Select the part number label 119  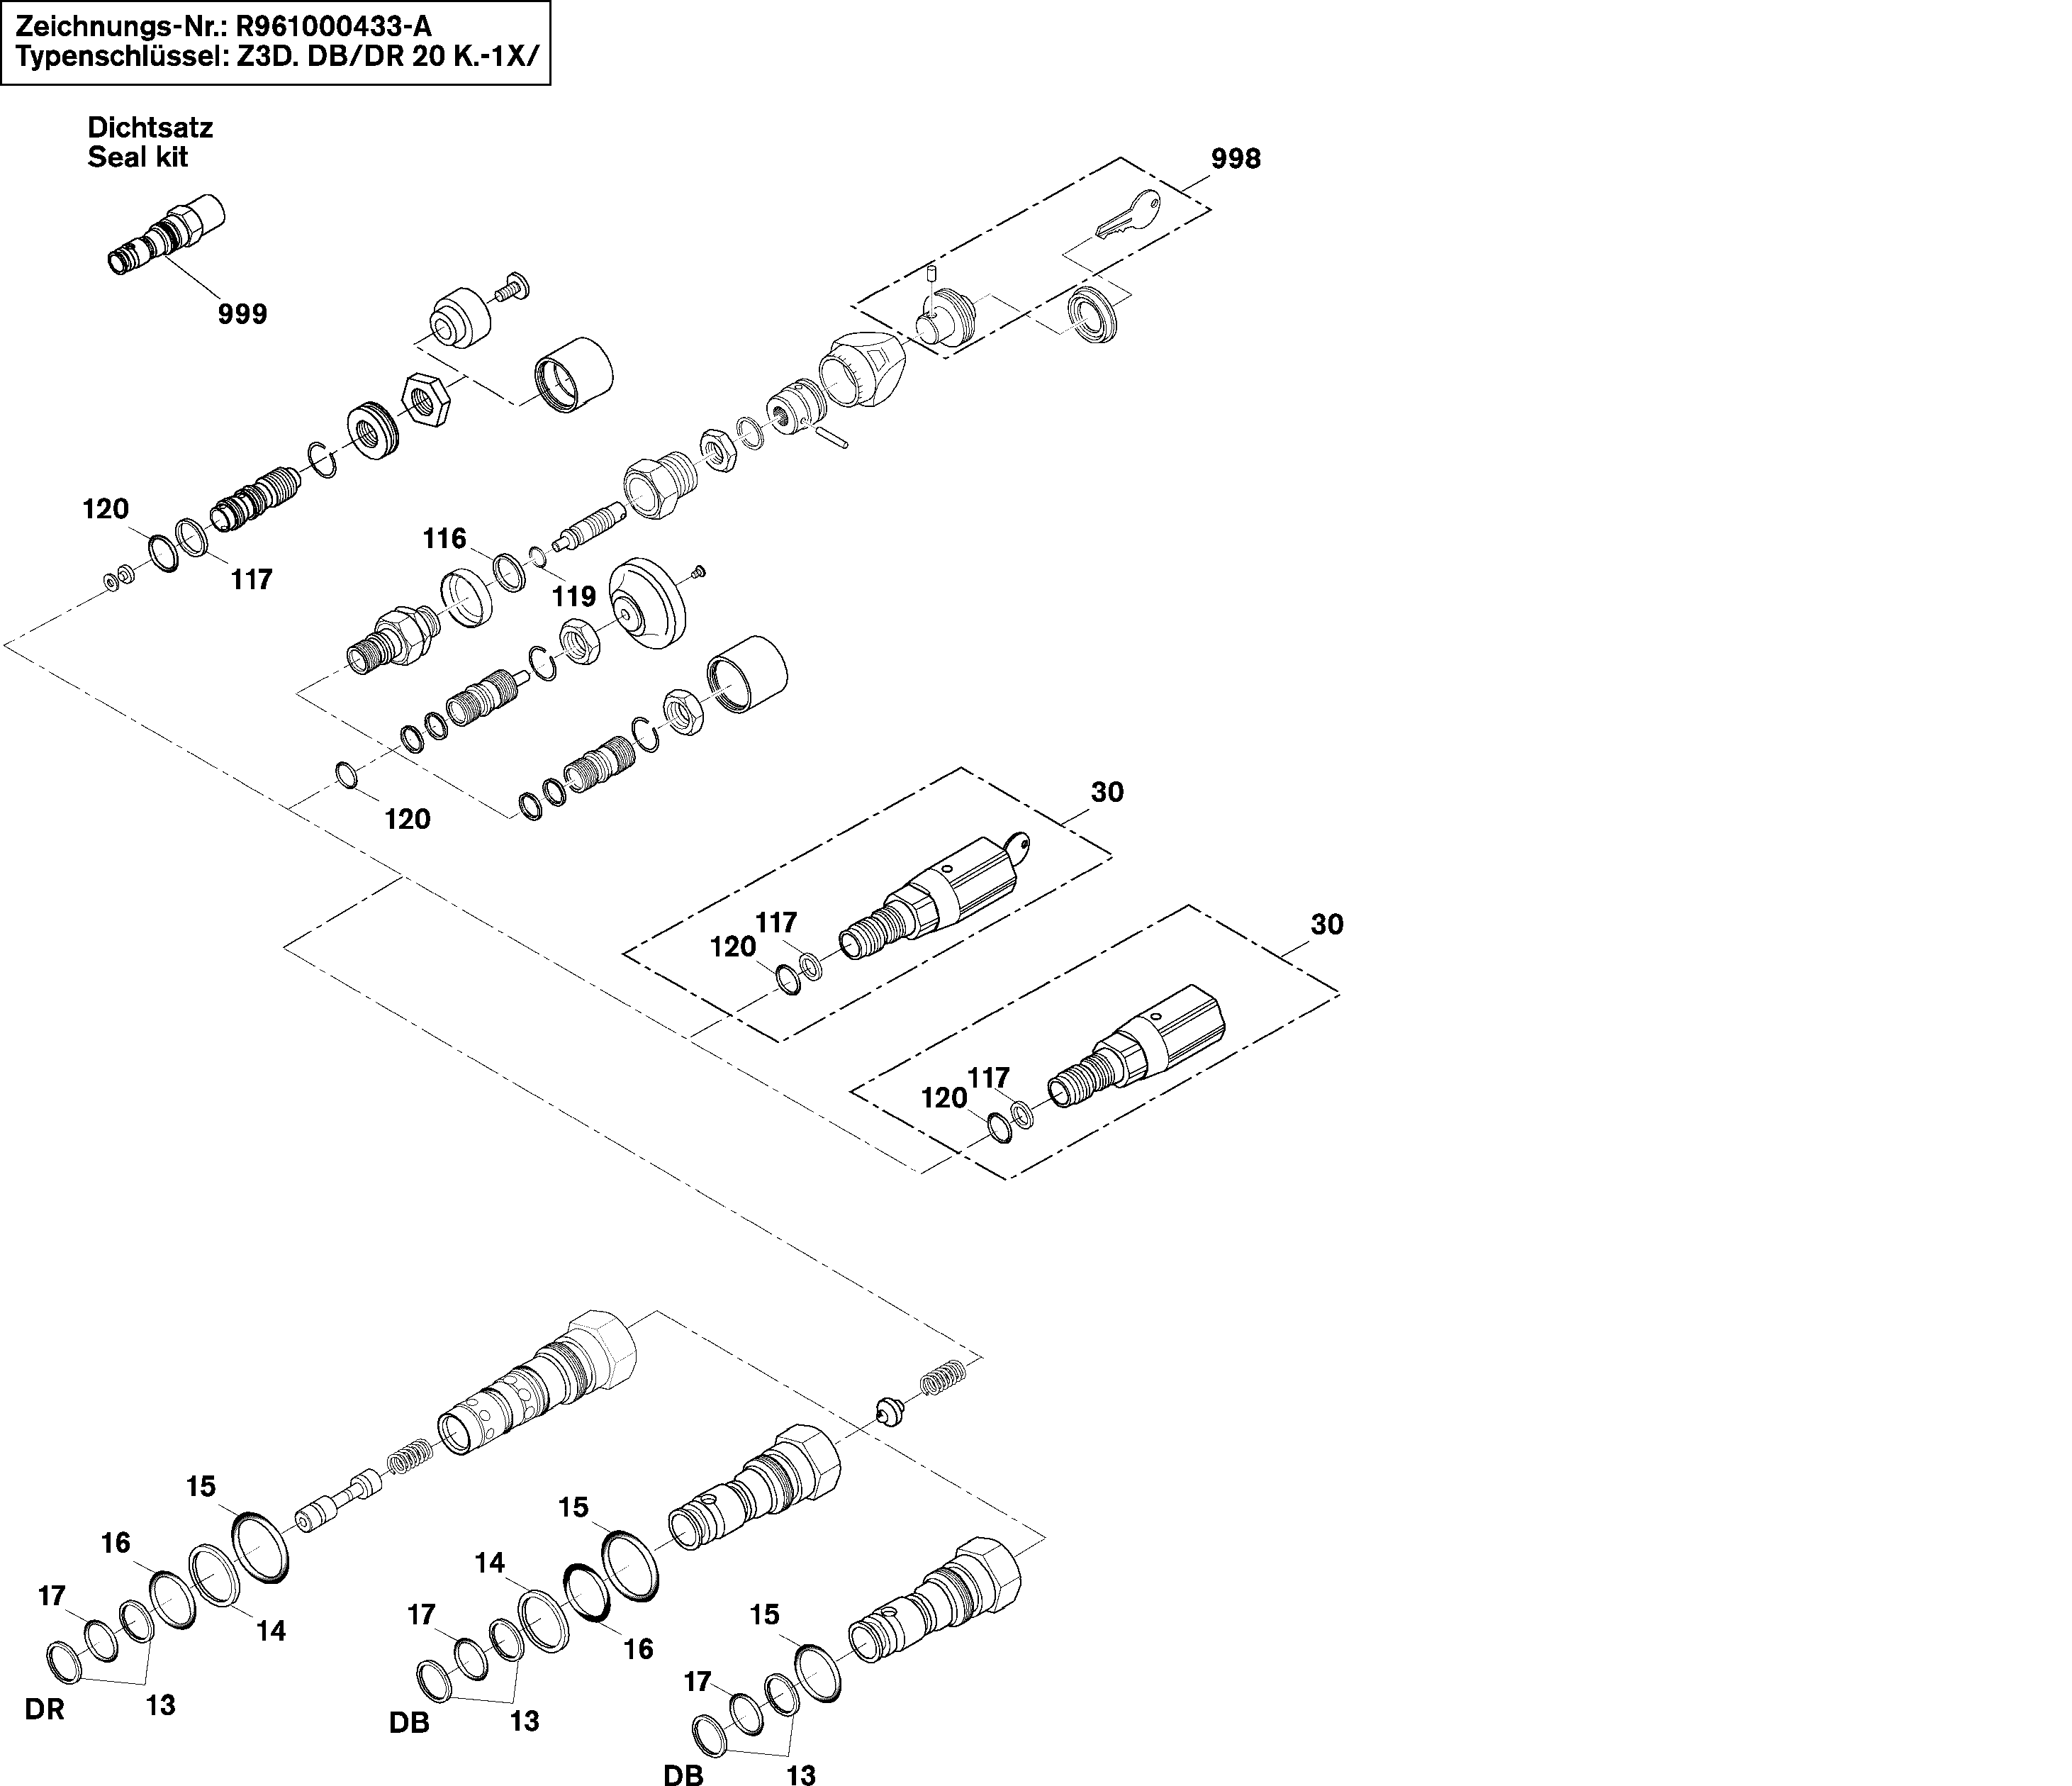[x=574, y=596]
